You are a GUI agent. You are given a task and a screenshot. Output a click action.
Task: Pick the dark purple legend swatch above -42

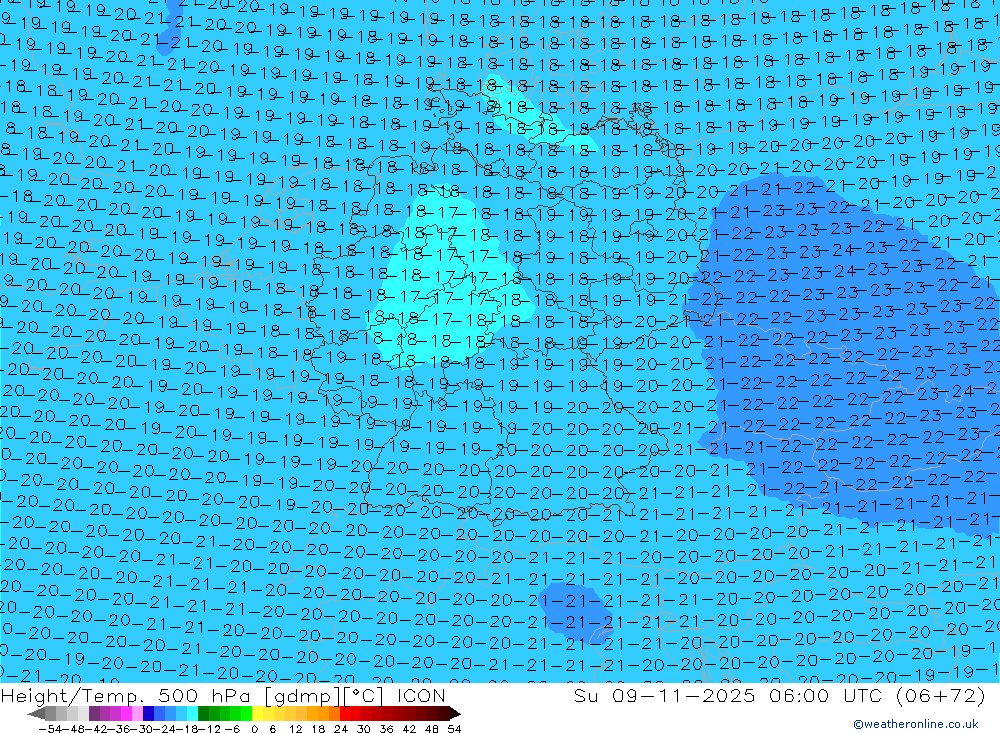(x=94, y=713)
